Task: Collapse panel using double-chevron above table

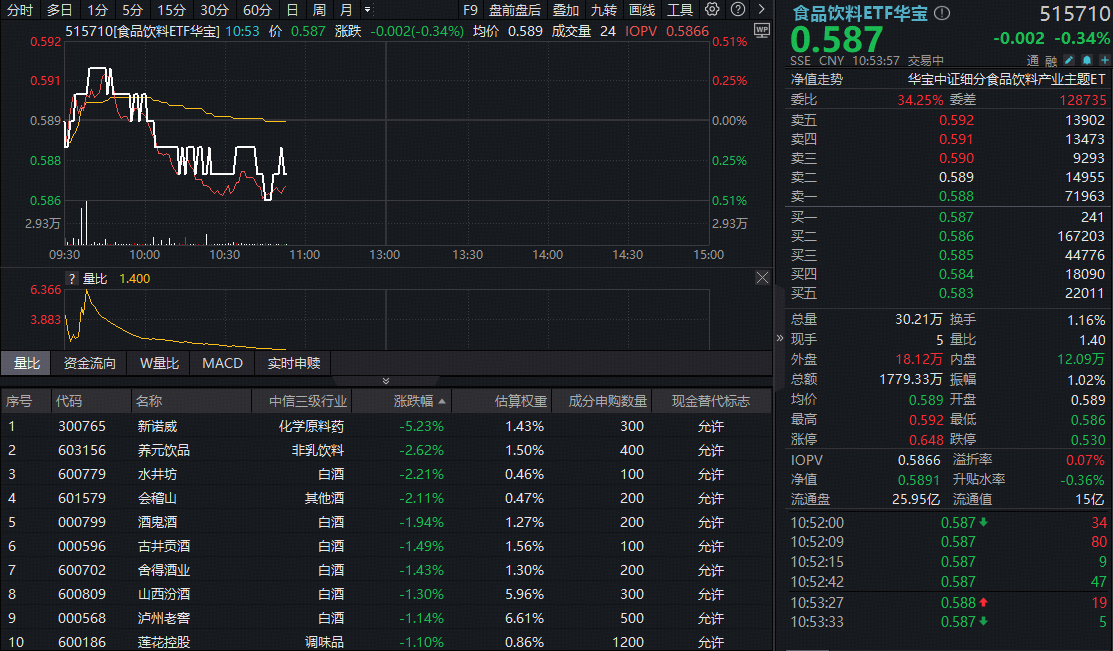Action: 386,381
